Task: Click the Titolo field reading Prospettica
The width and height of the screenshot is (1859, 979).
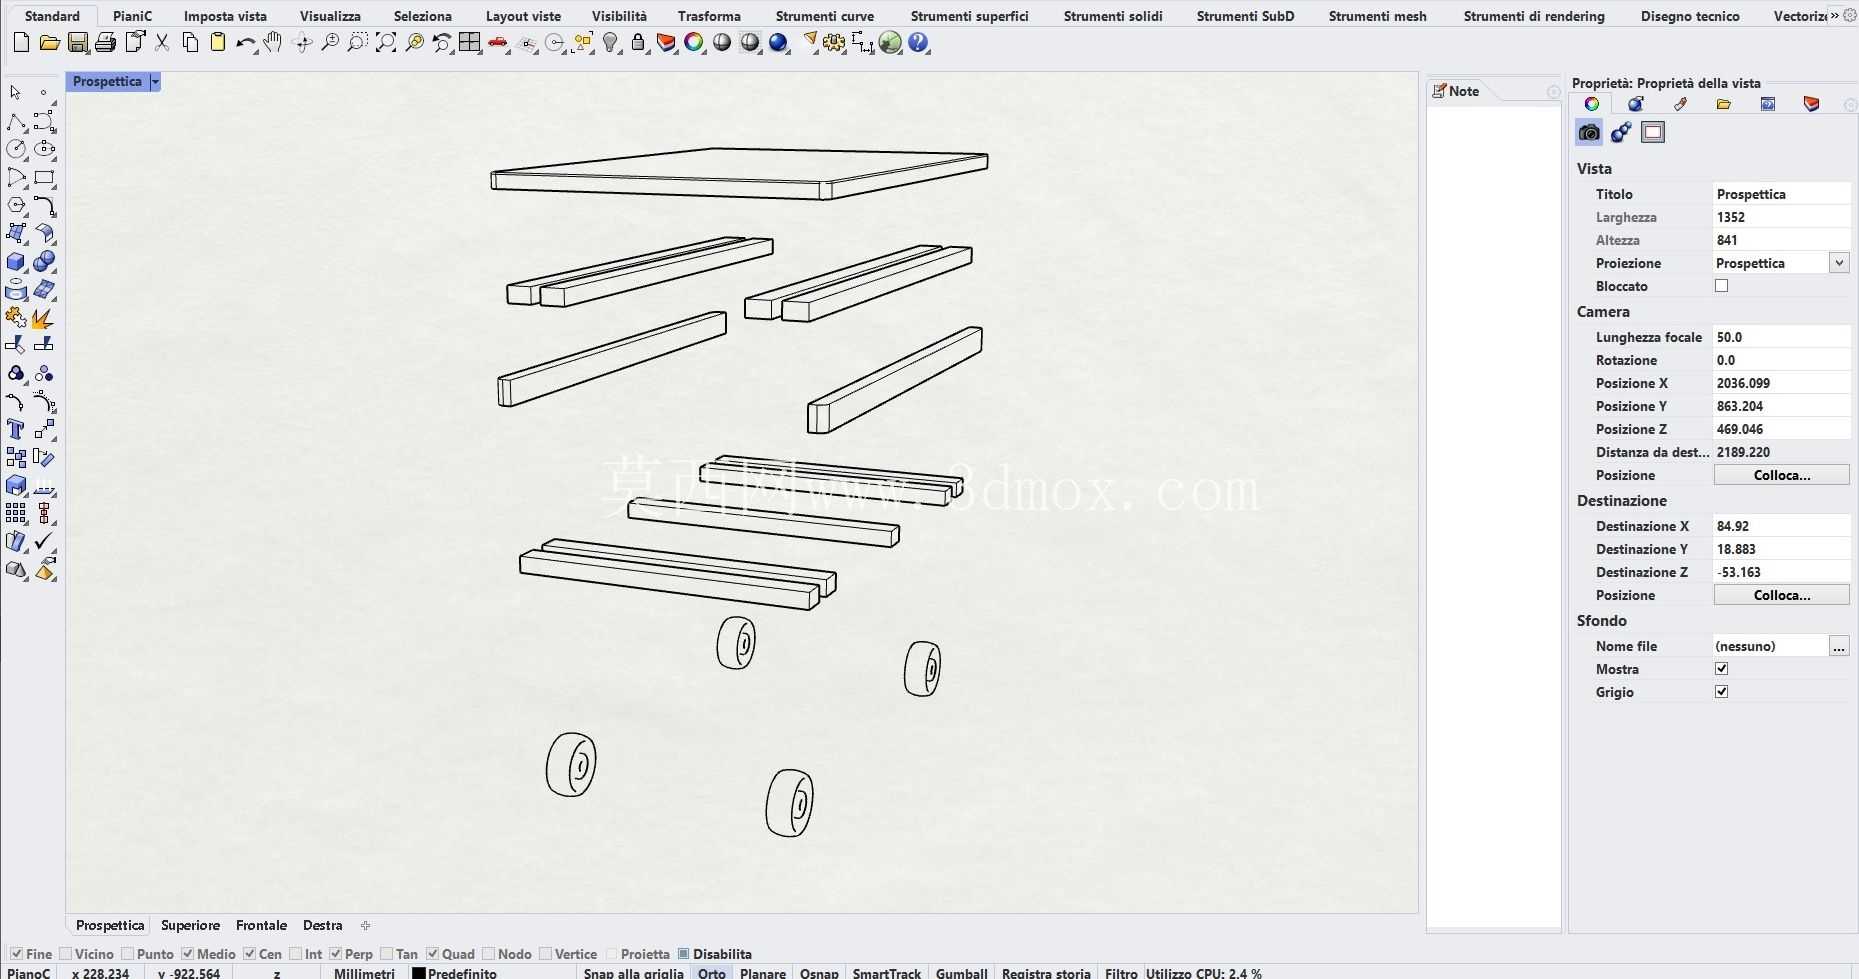Action: click(x=1782, y=194)
